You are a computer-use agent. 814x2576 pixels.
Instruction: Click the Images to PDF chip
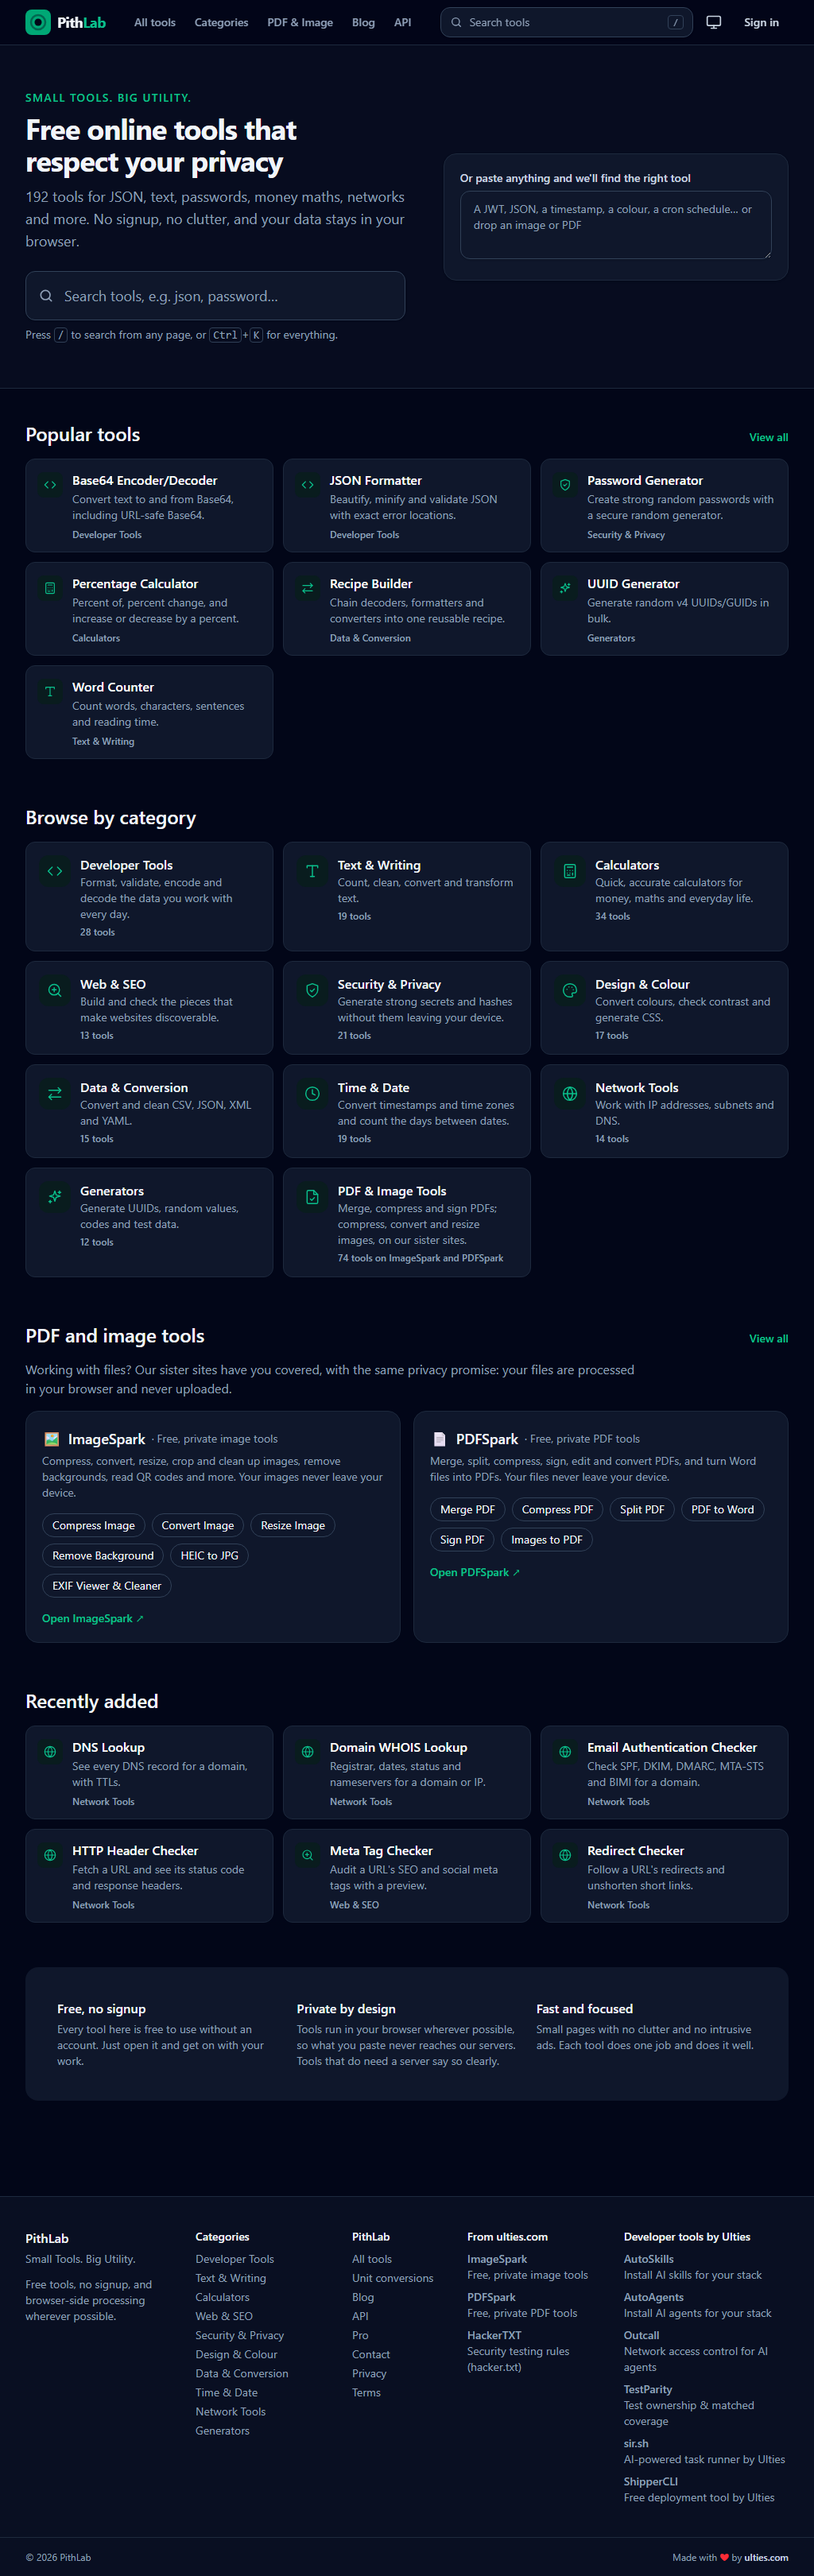(x=547, y=1539)
